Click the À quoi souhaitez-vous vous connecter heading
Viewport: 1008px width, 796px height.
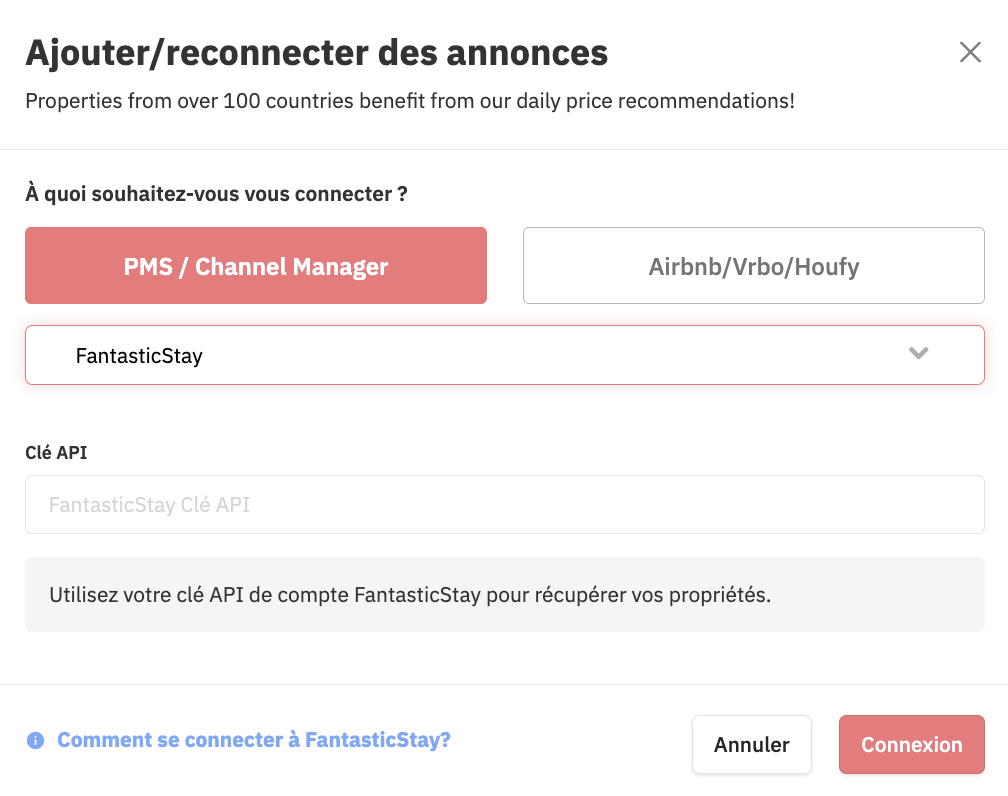click(x=216, y=194)
